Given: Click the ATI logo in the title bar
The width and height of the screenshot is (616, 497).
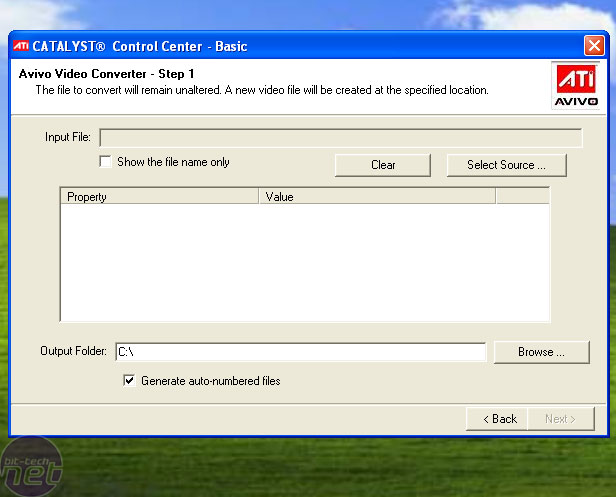Looking at the screenshot, I should click(21, 46).
